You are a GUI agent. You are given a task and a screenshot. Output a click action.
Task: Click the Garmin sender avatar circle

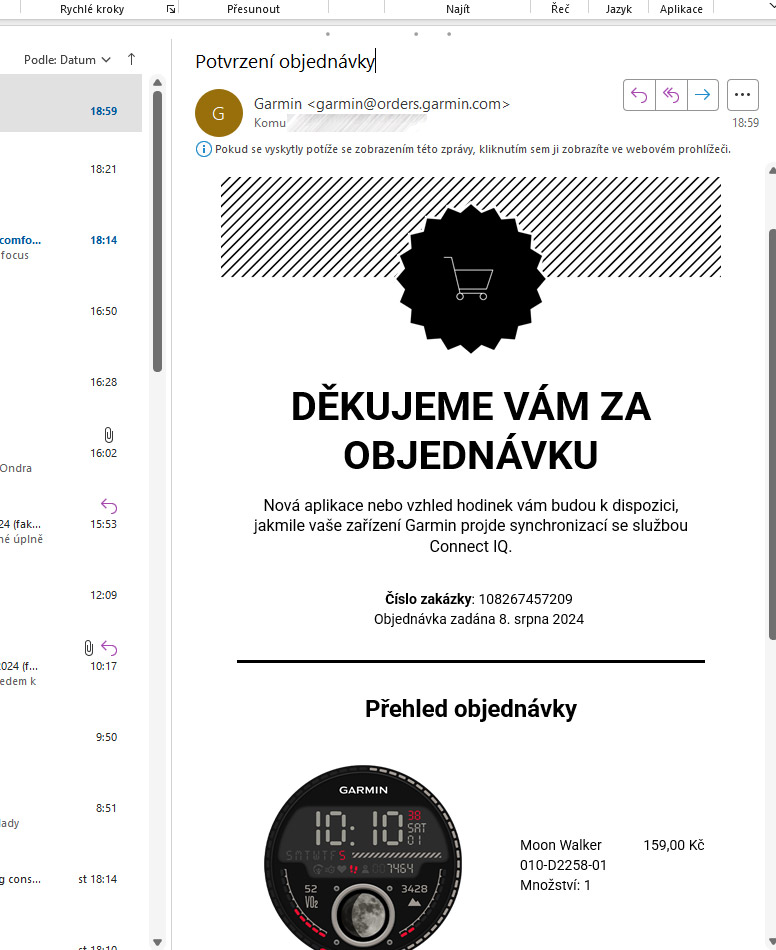tap(219, 113)
